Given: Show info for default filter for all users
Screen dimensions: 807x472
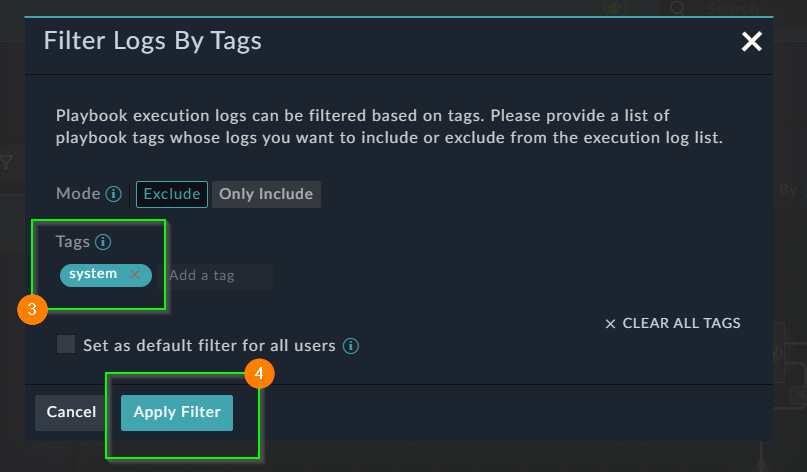Looking at the screenshot, I should pyautogui.click(x=351, y=346).
